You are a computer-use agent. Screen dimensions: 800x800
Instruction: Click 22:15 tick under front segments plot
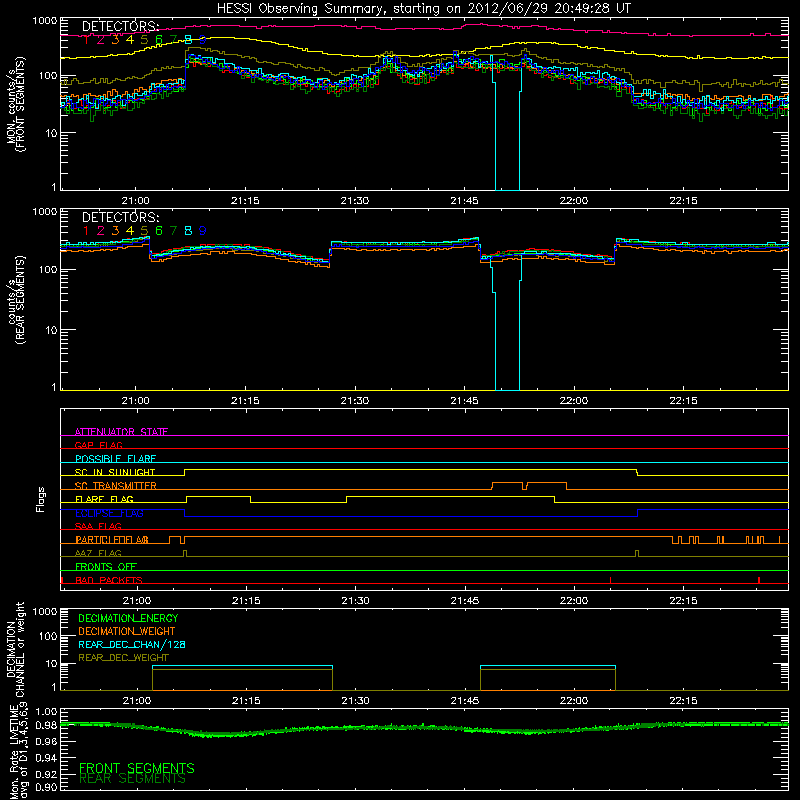(683, 201)
